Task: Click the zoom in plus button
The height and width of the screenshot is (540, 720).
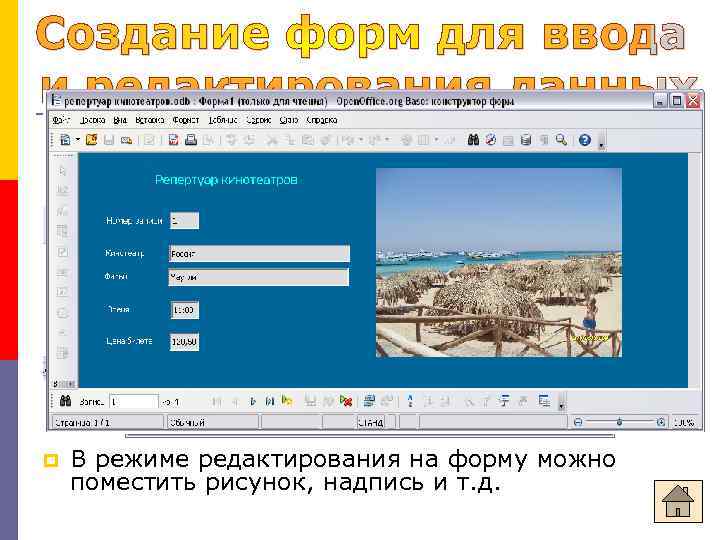Action: (660, 422)
